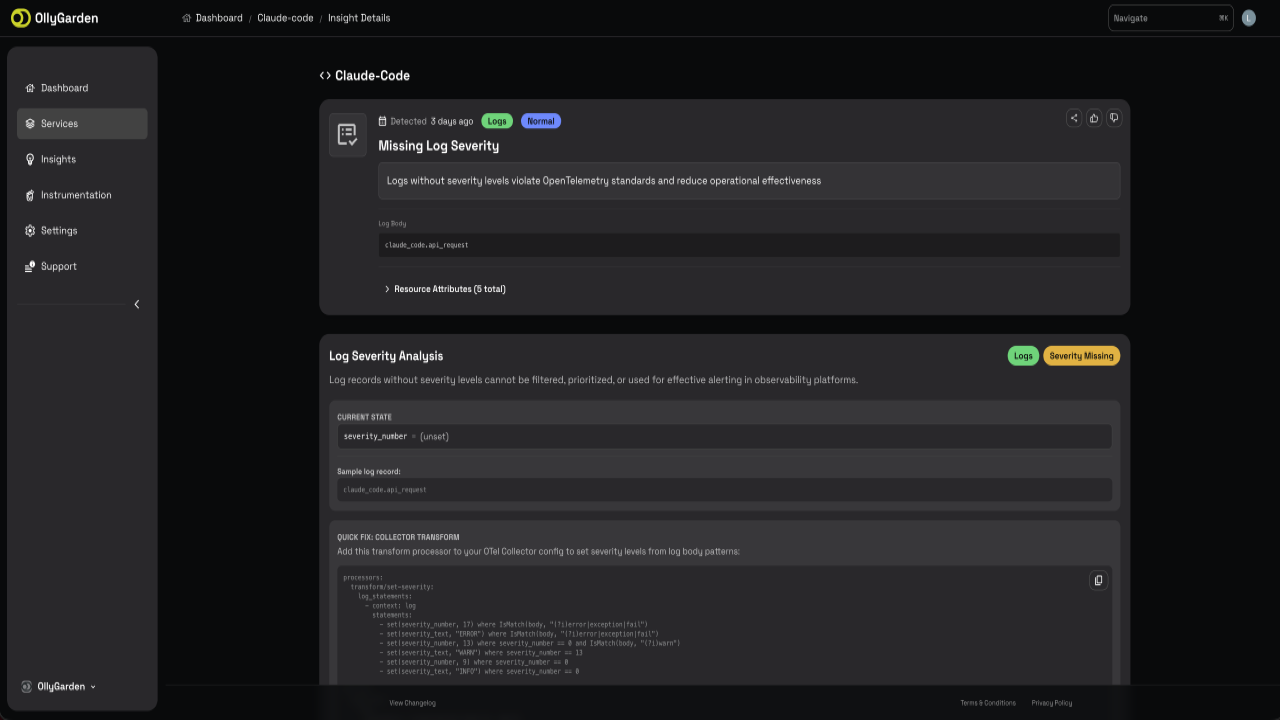
Task: Open Terms & Conditions in the footer
Action: pos(988,703)
